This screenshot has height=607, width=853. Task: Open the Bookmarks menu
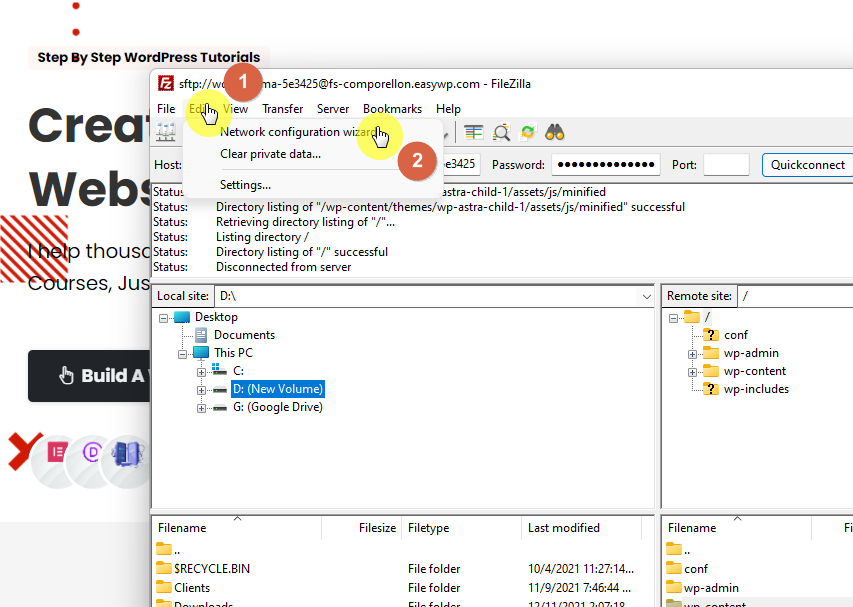coord(392,109)
